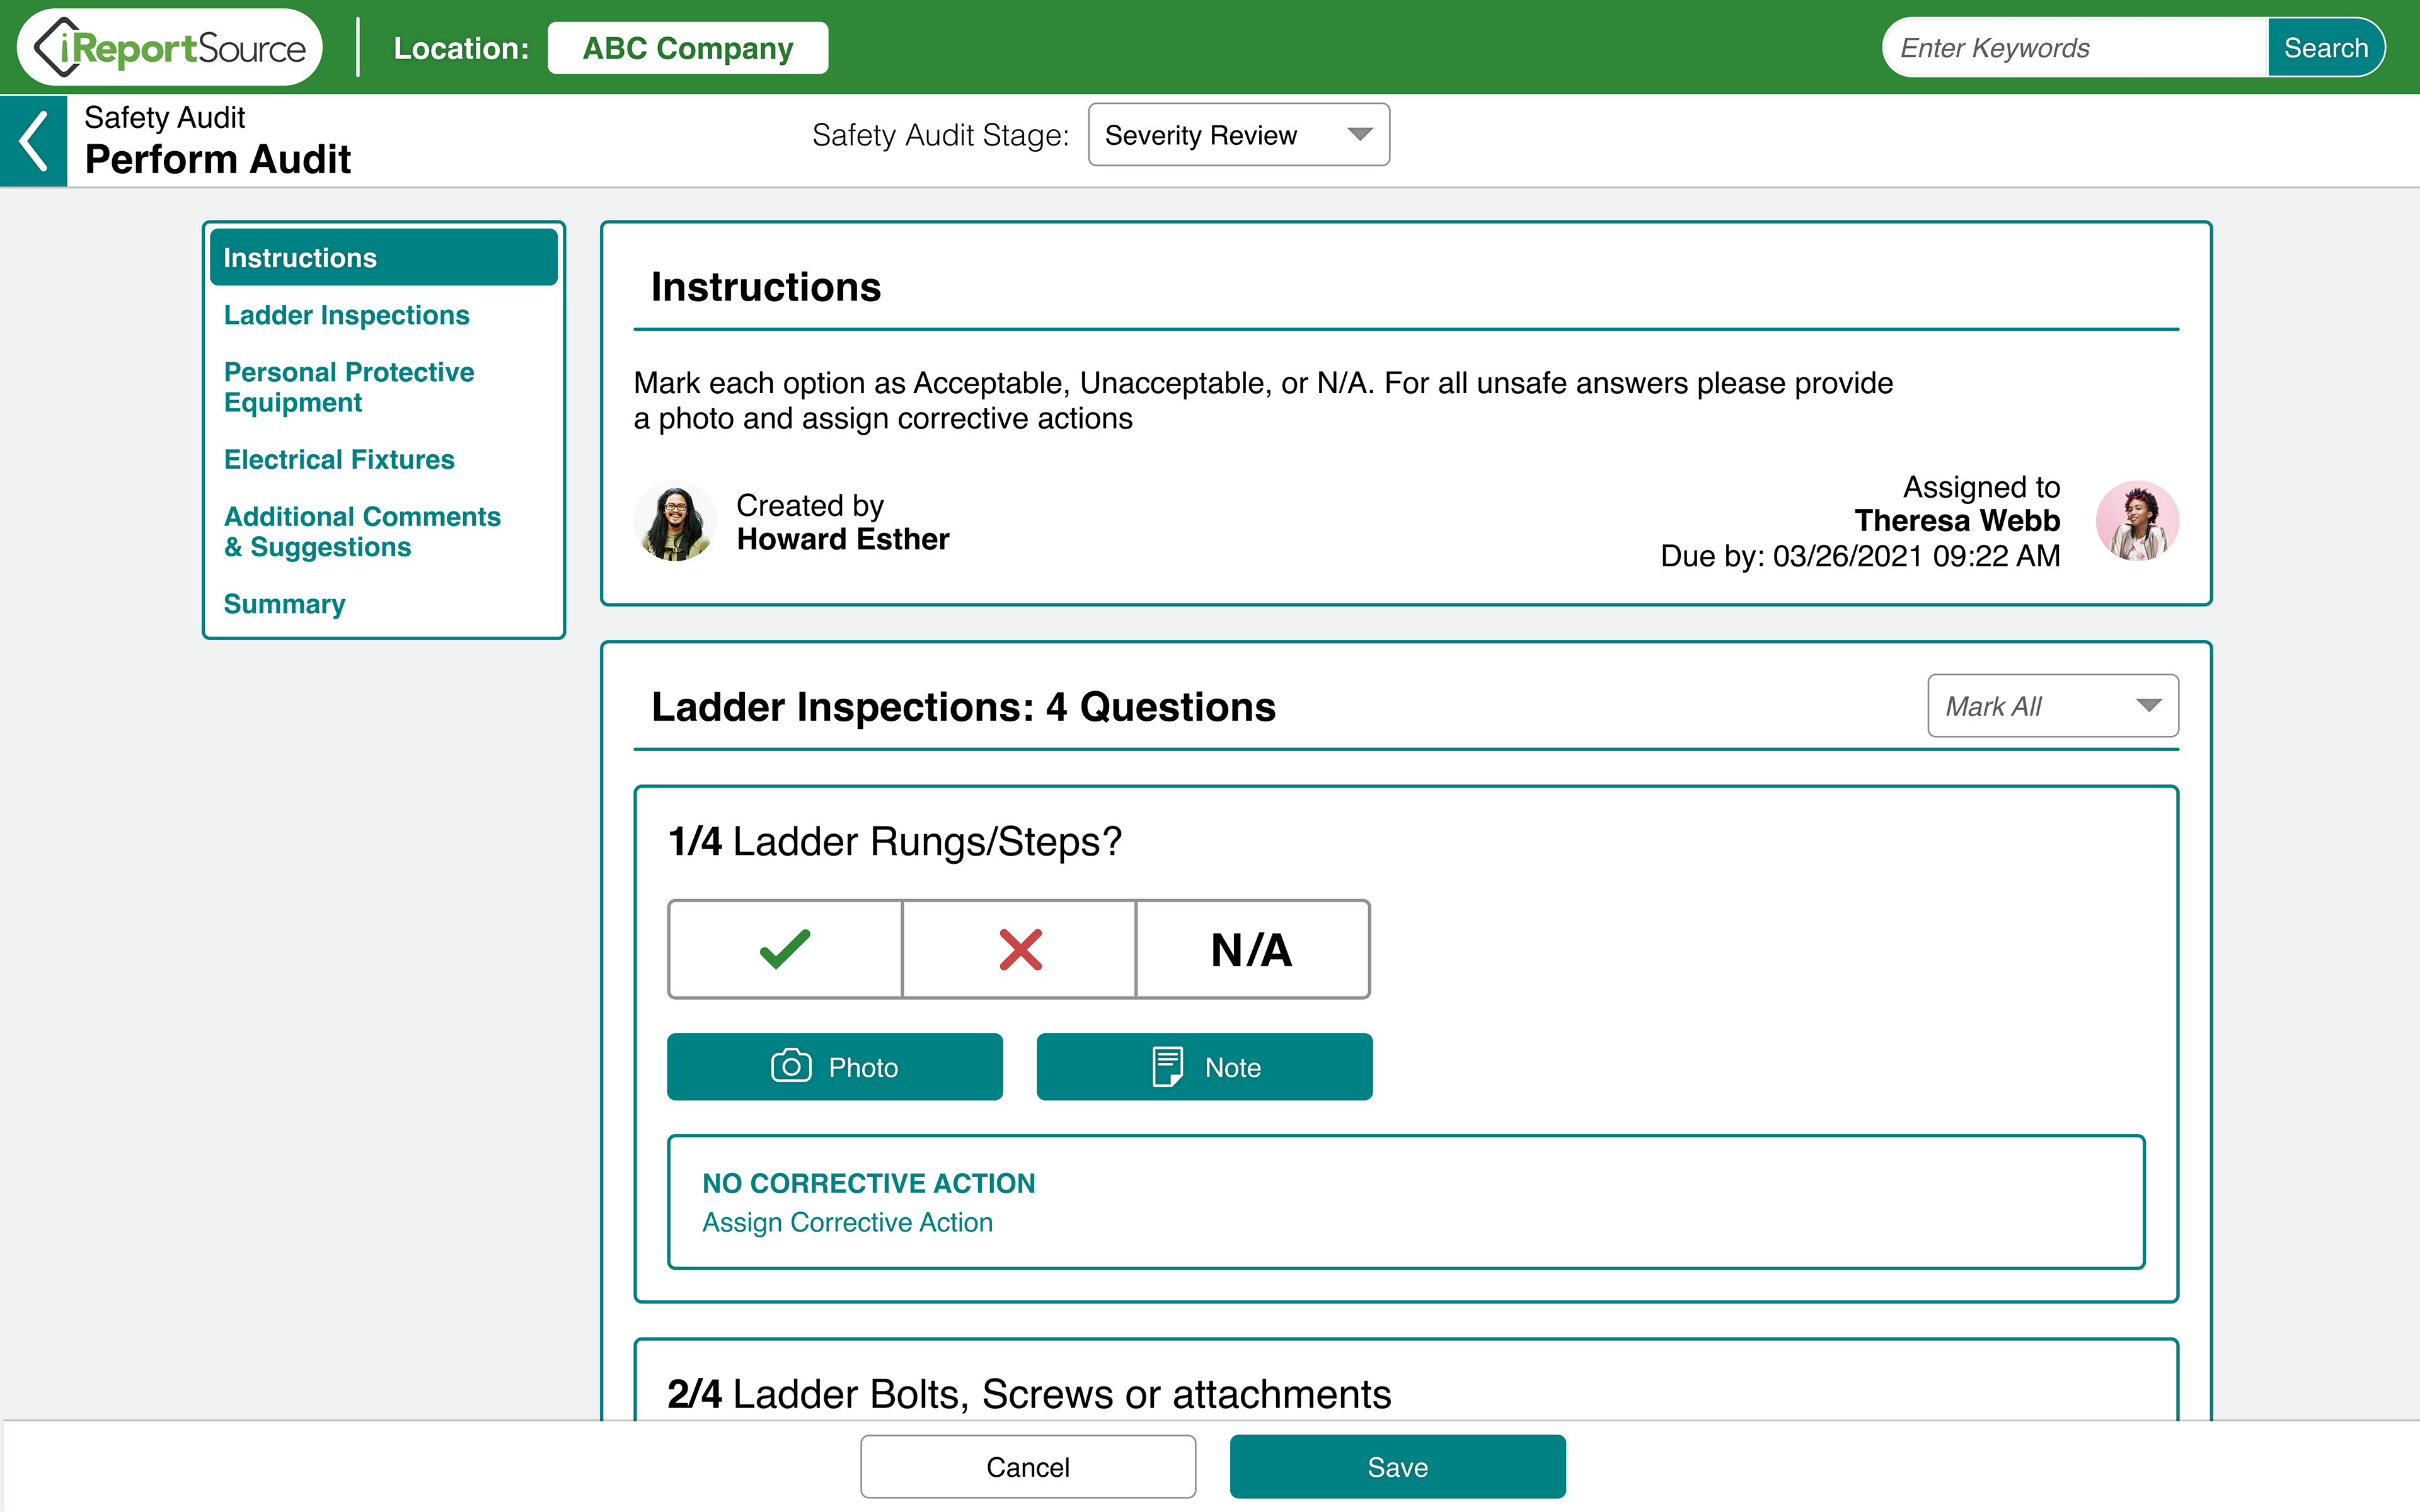Expand the Mark All dropdown

point(2052,706)
